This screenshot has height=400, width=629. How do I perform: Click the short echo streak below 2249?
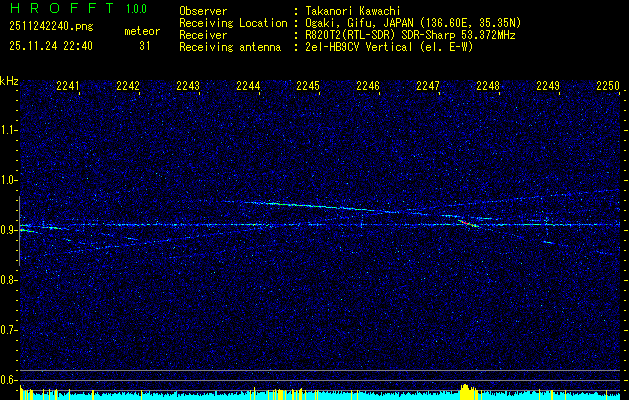(x=548, y=242)
